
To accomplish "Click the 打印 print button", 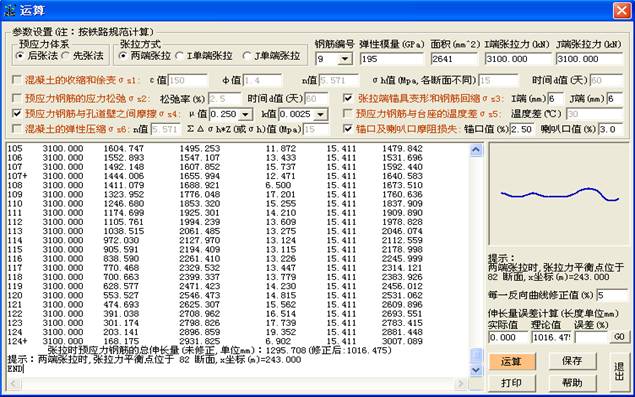I will (x=512, y=383).
